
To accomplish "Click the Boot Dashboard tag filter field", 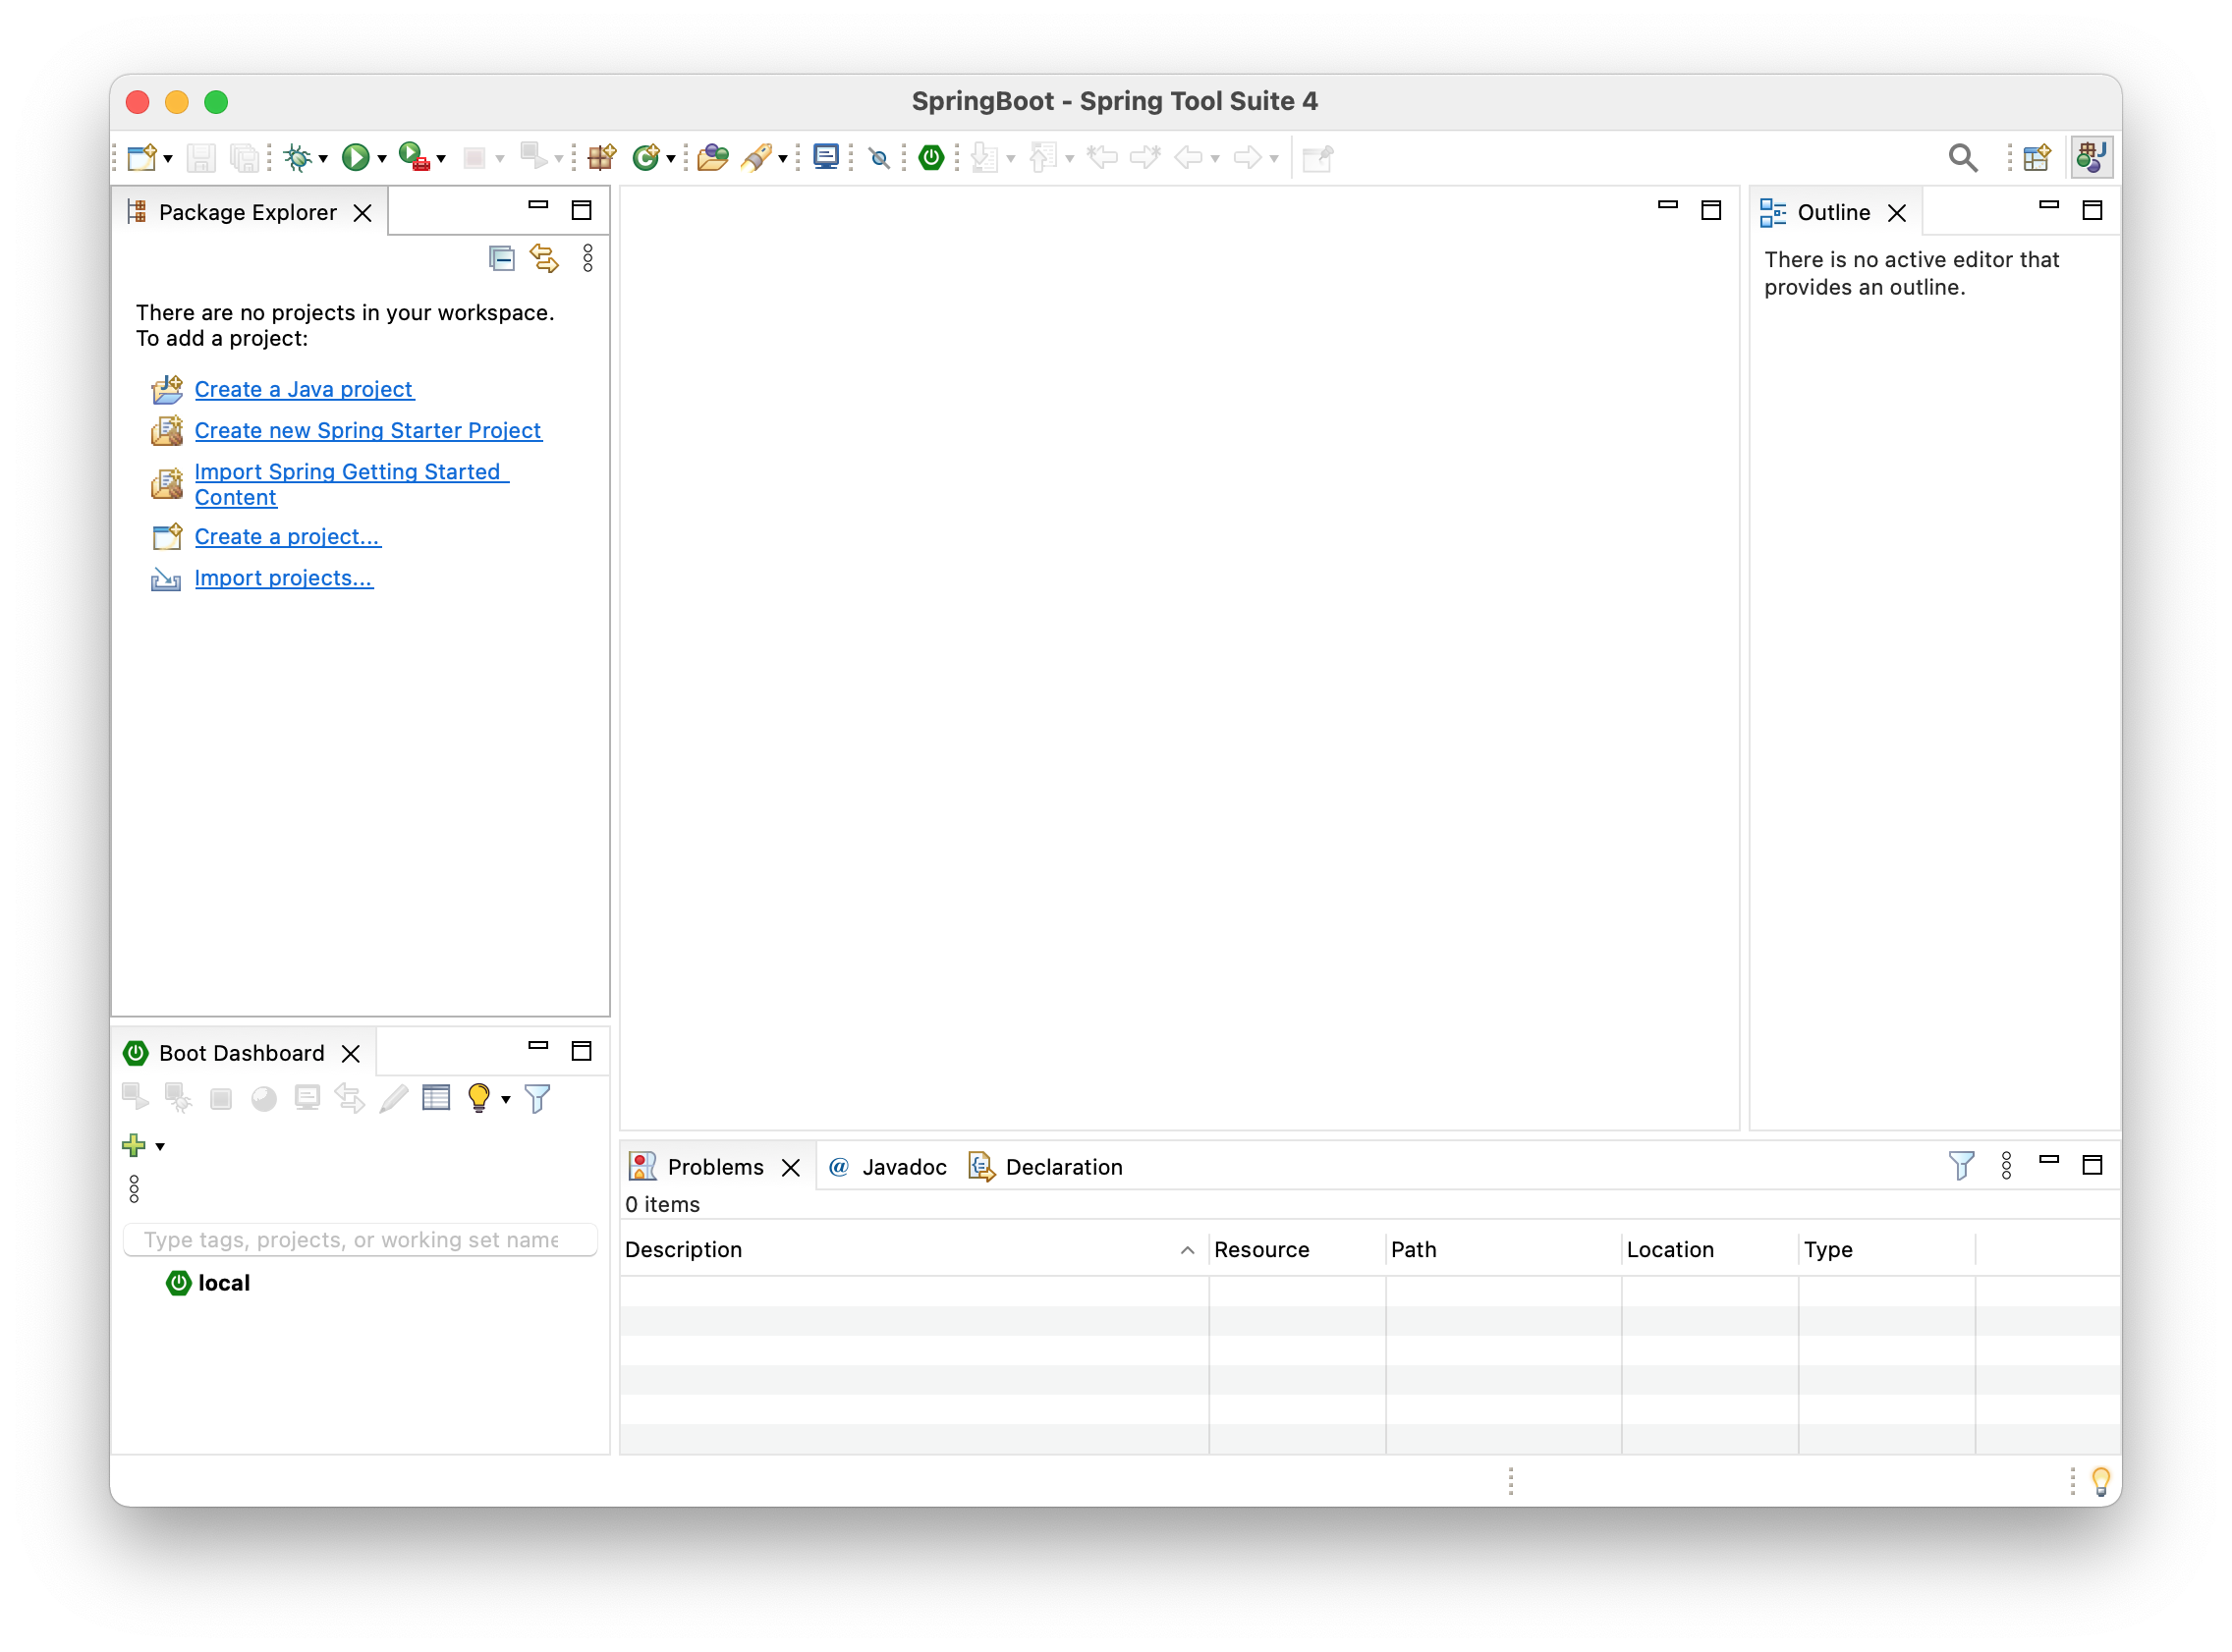I will click(360, 1240).
